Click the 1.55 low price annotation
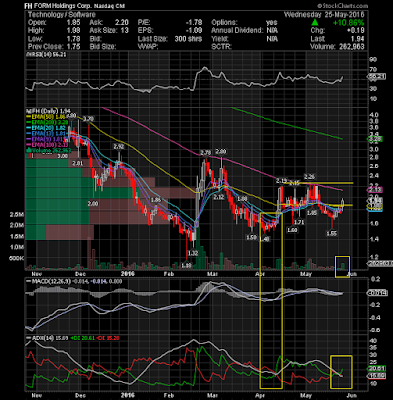 [331, 234]
